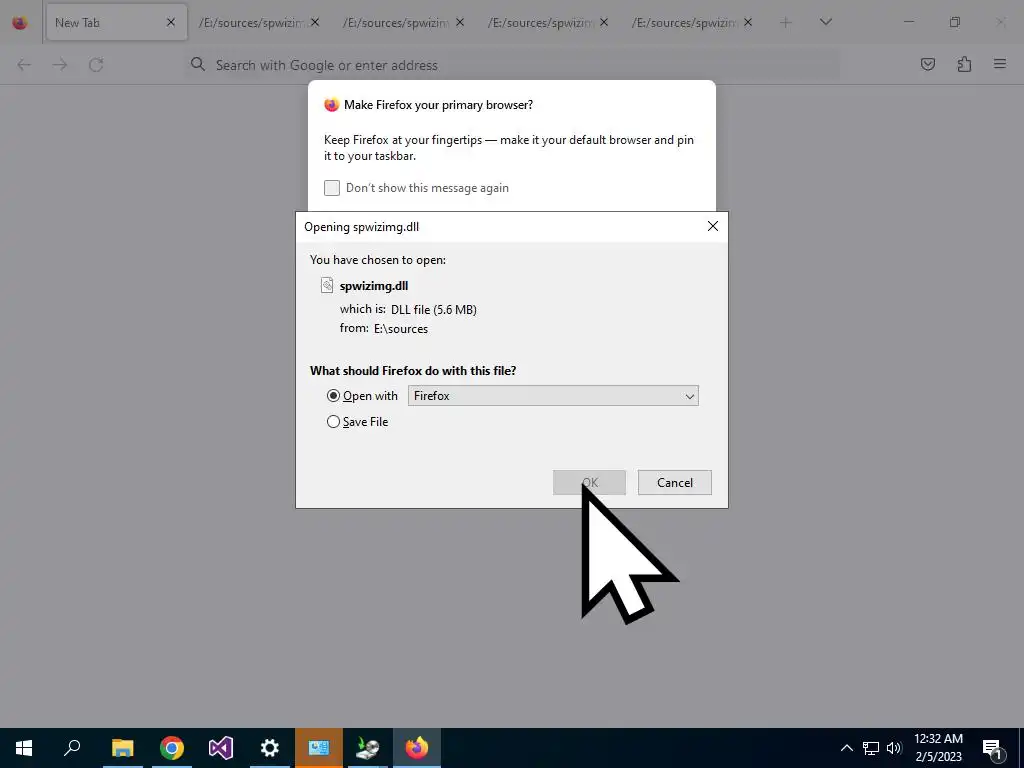Screen dimensions: 1024x768
Task: Click the search magnifier in address bar
Action: [197, 64]
